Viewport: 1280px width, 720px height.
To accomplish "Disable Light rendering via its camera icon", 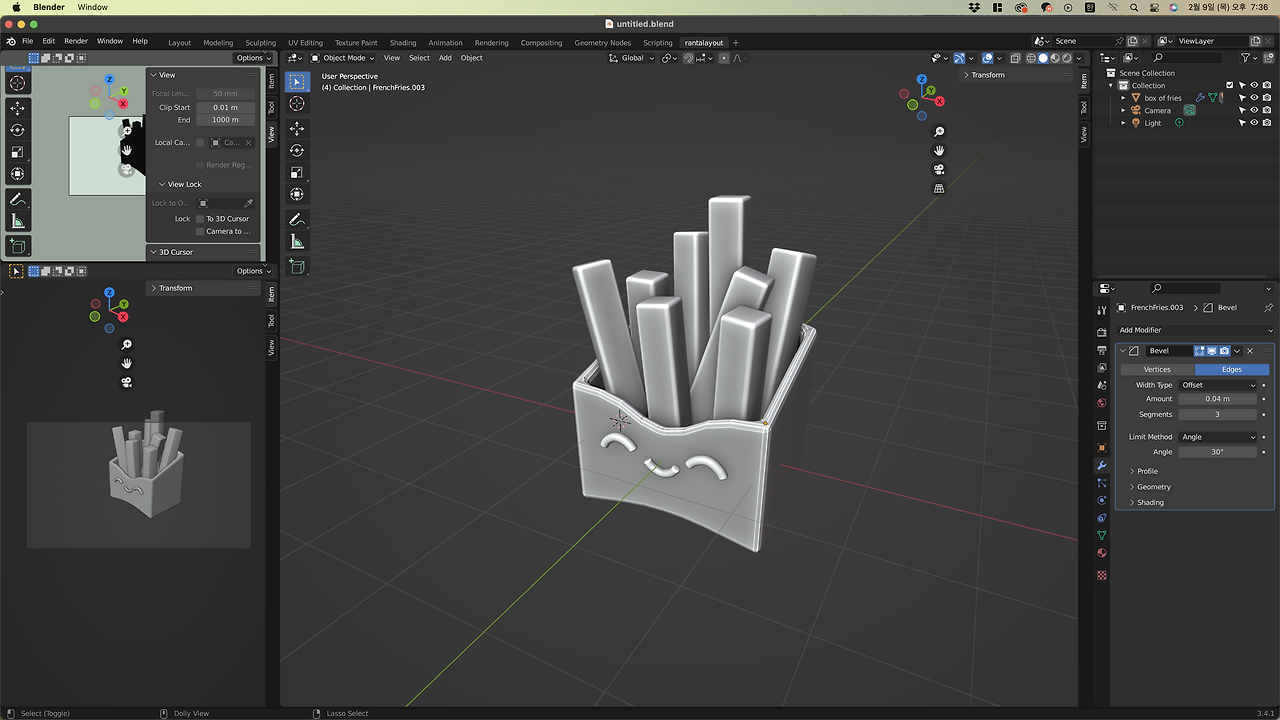I will click(1267, 123).
